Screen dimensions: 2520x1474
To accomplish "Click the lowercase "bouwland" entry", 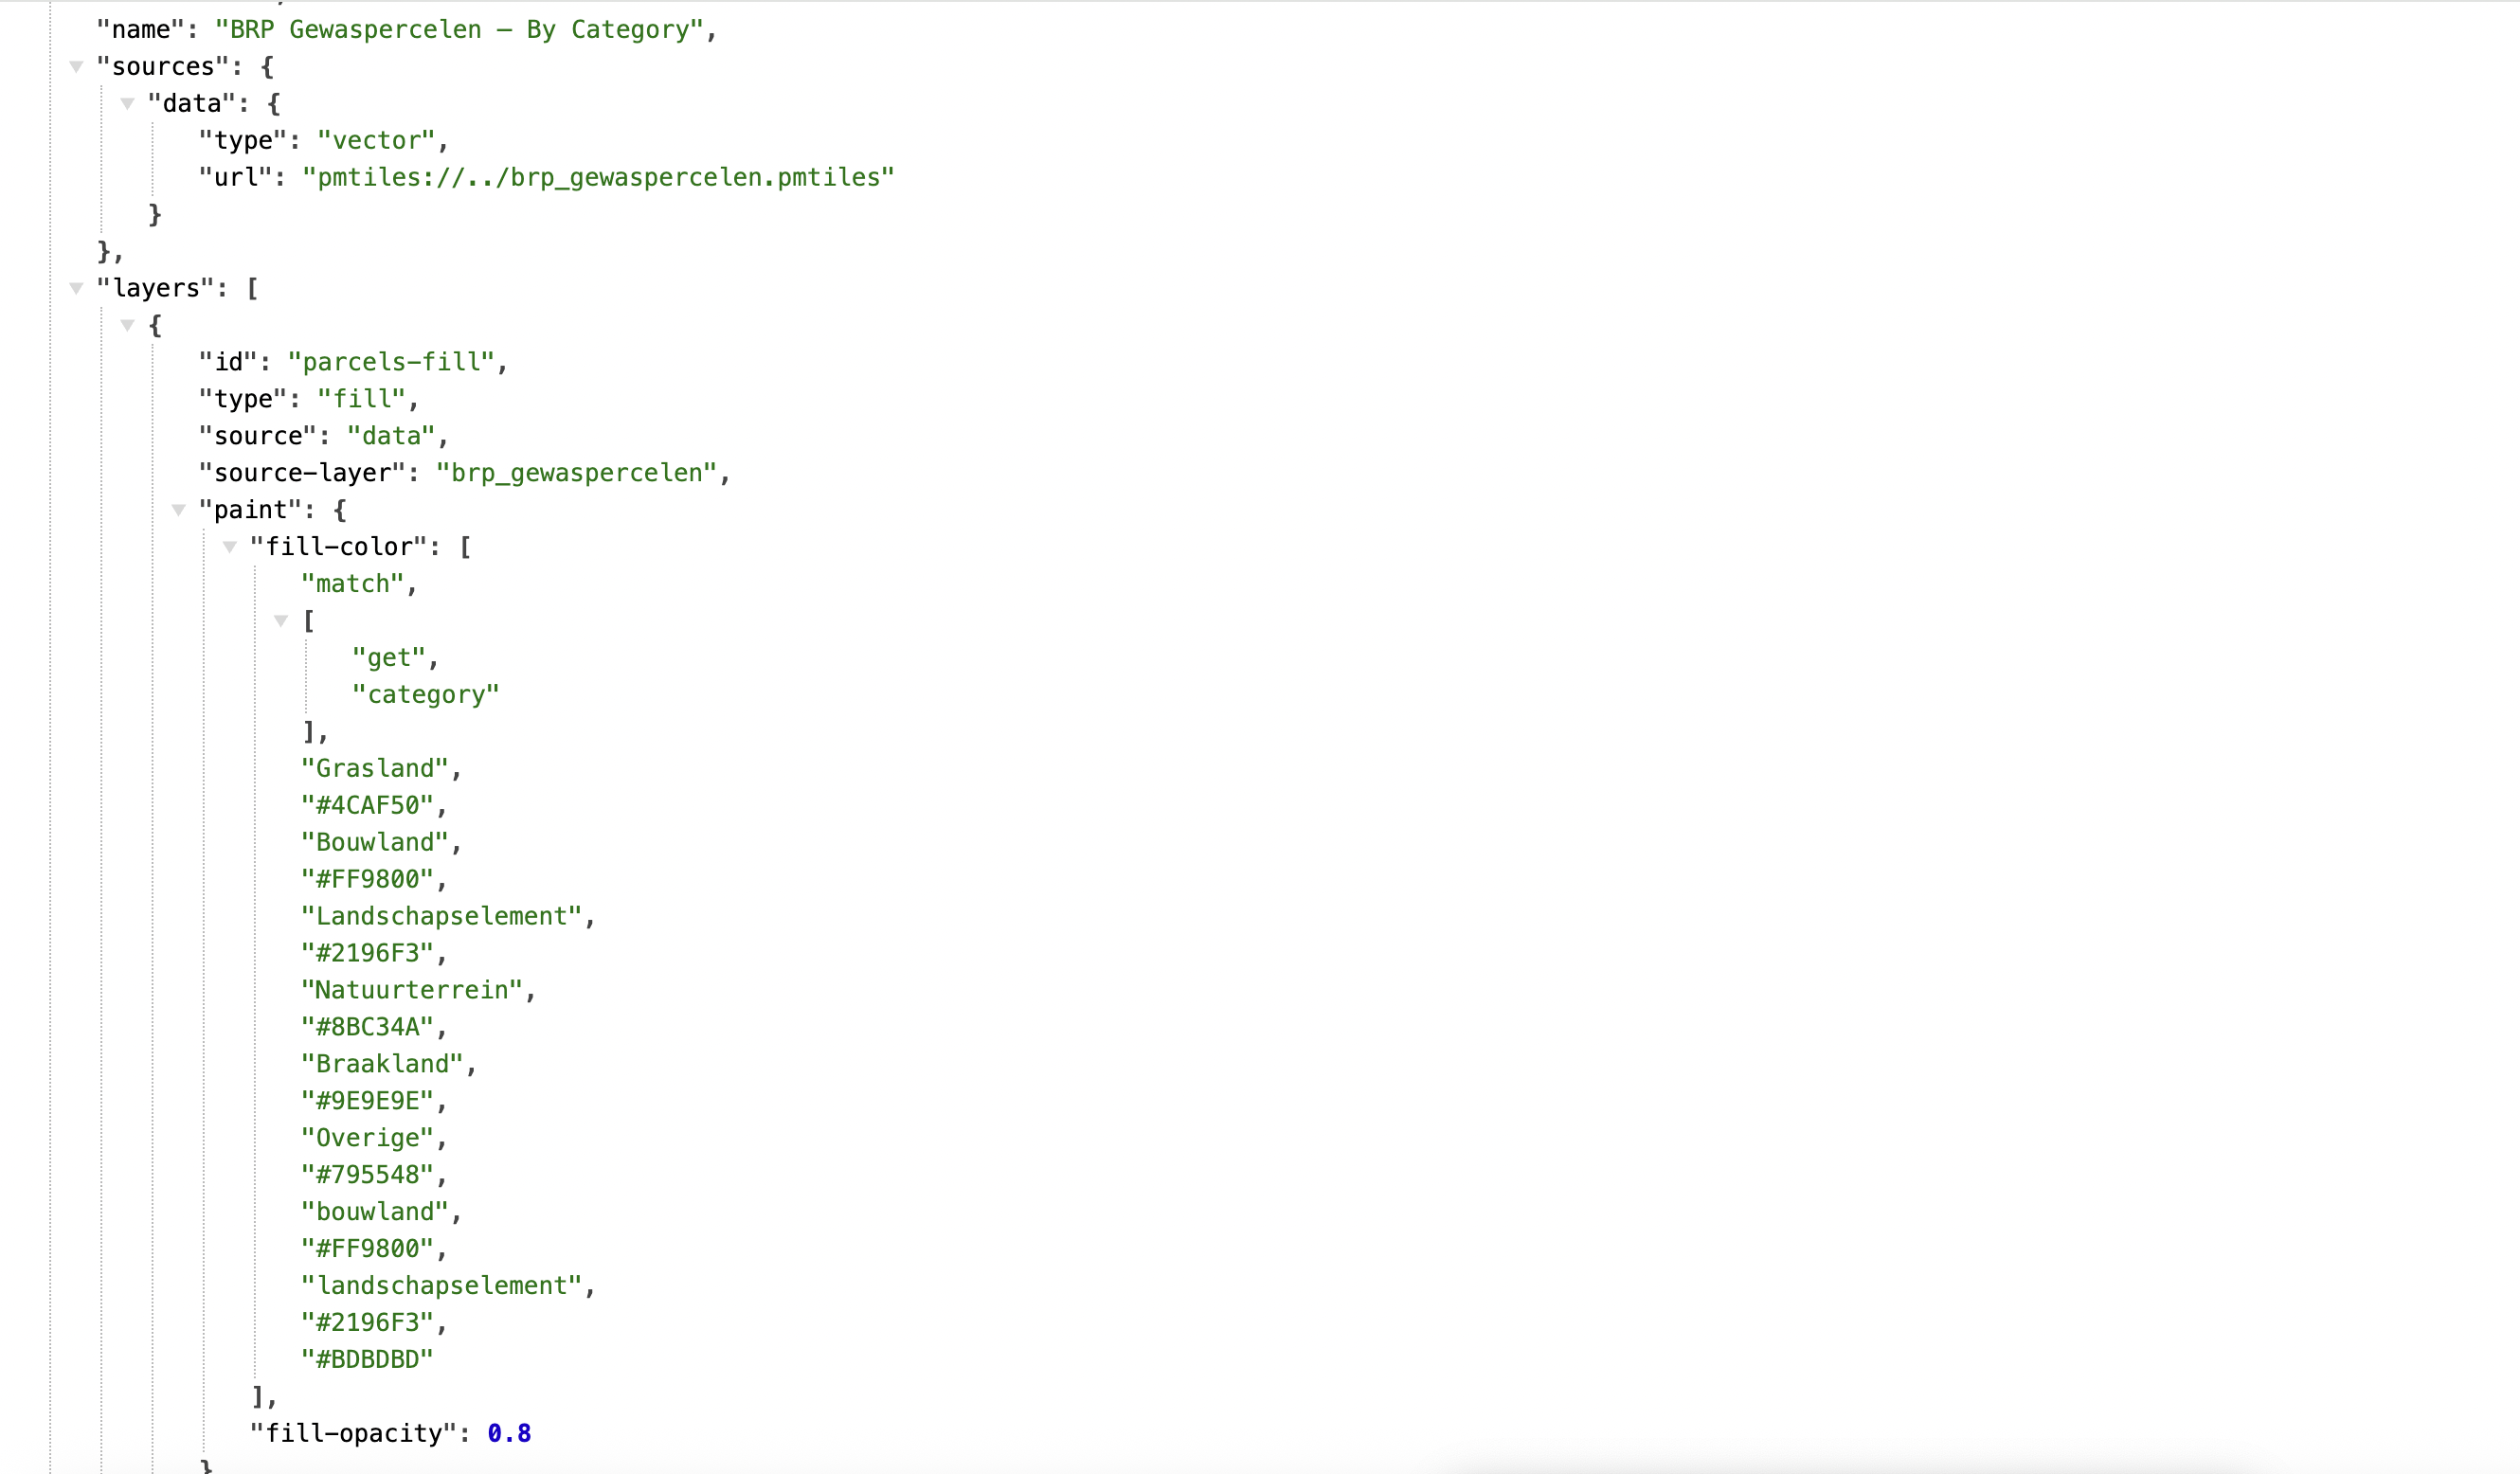I will click(x=375, y=1213).
